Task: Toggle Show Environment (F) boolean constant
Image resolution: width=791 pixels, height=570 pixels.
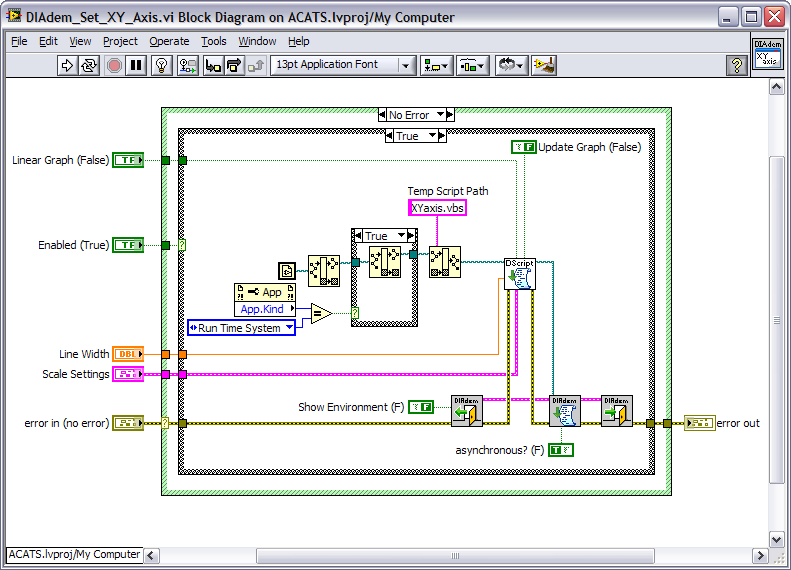Action: coord(421,407)
